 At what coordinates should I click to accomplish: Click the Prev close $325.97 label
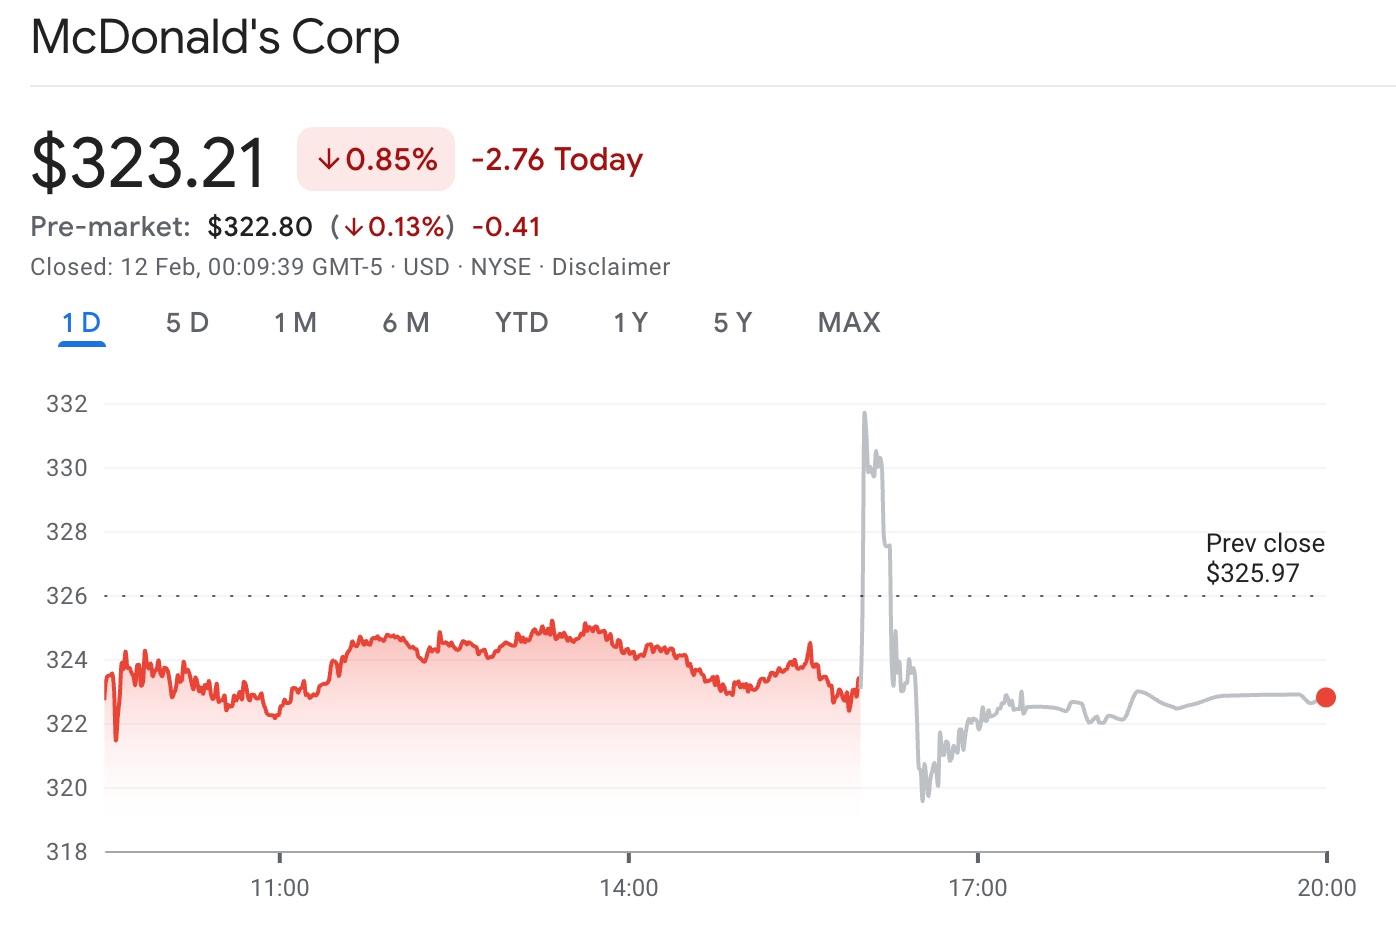1265,558
